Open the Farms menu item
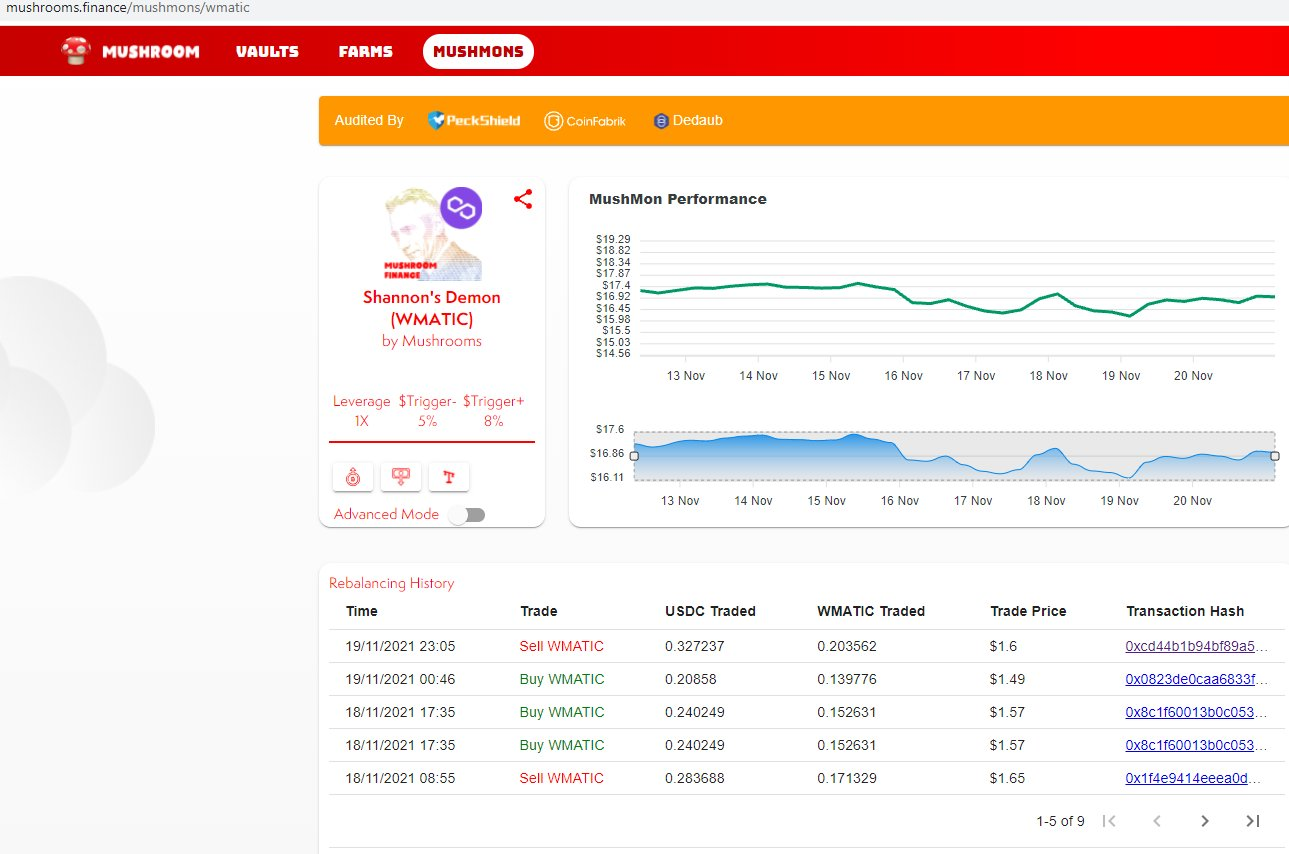This screenshot has height=854, width=1289. point(365,51)
